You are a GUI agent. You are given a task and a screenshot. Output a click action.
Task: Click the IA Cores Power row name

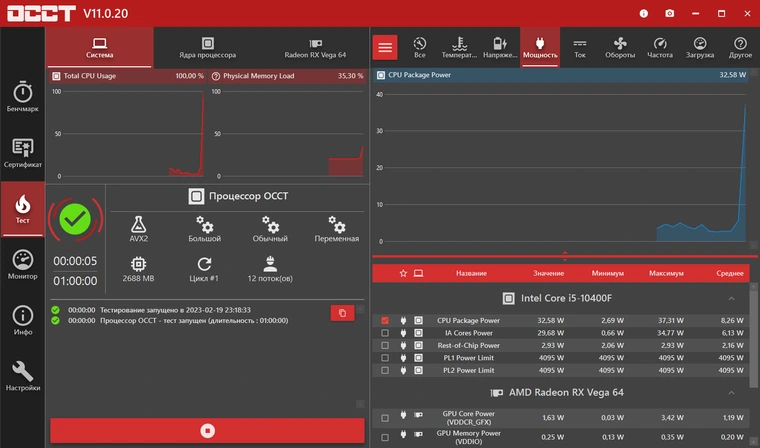click(x=468, y=333)
